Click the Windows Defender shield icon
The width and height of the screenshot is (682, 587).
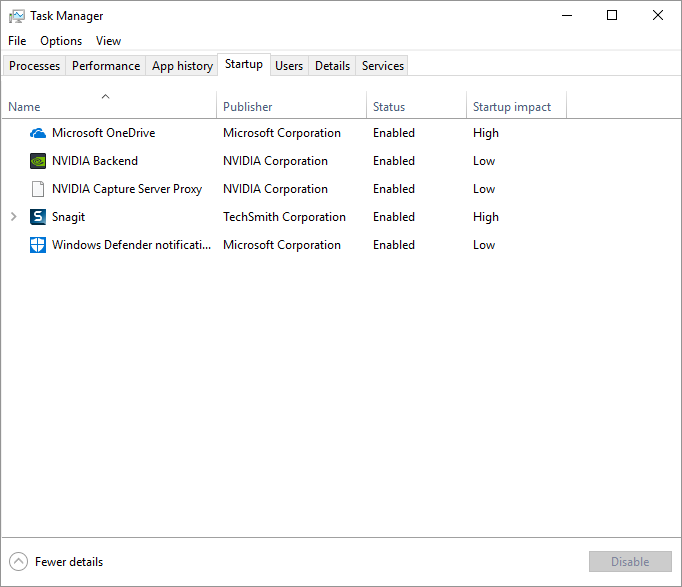tap(38, 245)
